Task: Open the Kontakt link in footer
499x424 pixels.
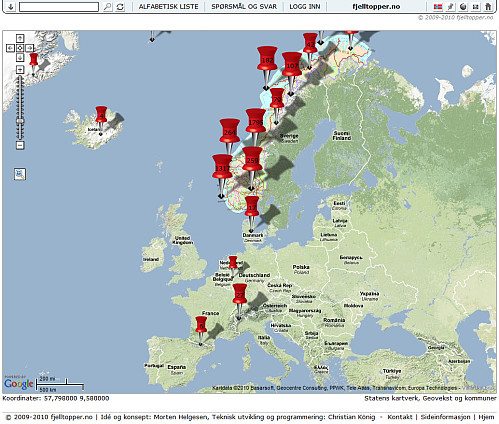Action: click(x=400, y=417)
